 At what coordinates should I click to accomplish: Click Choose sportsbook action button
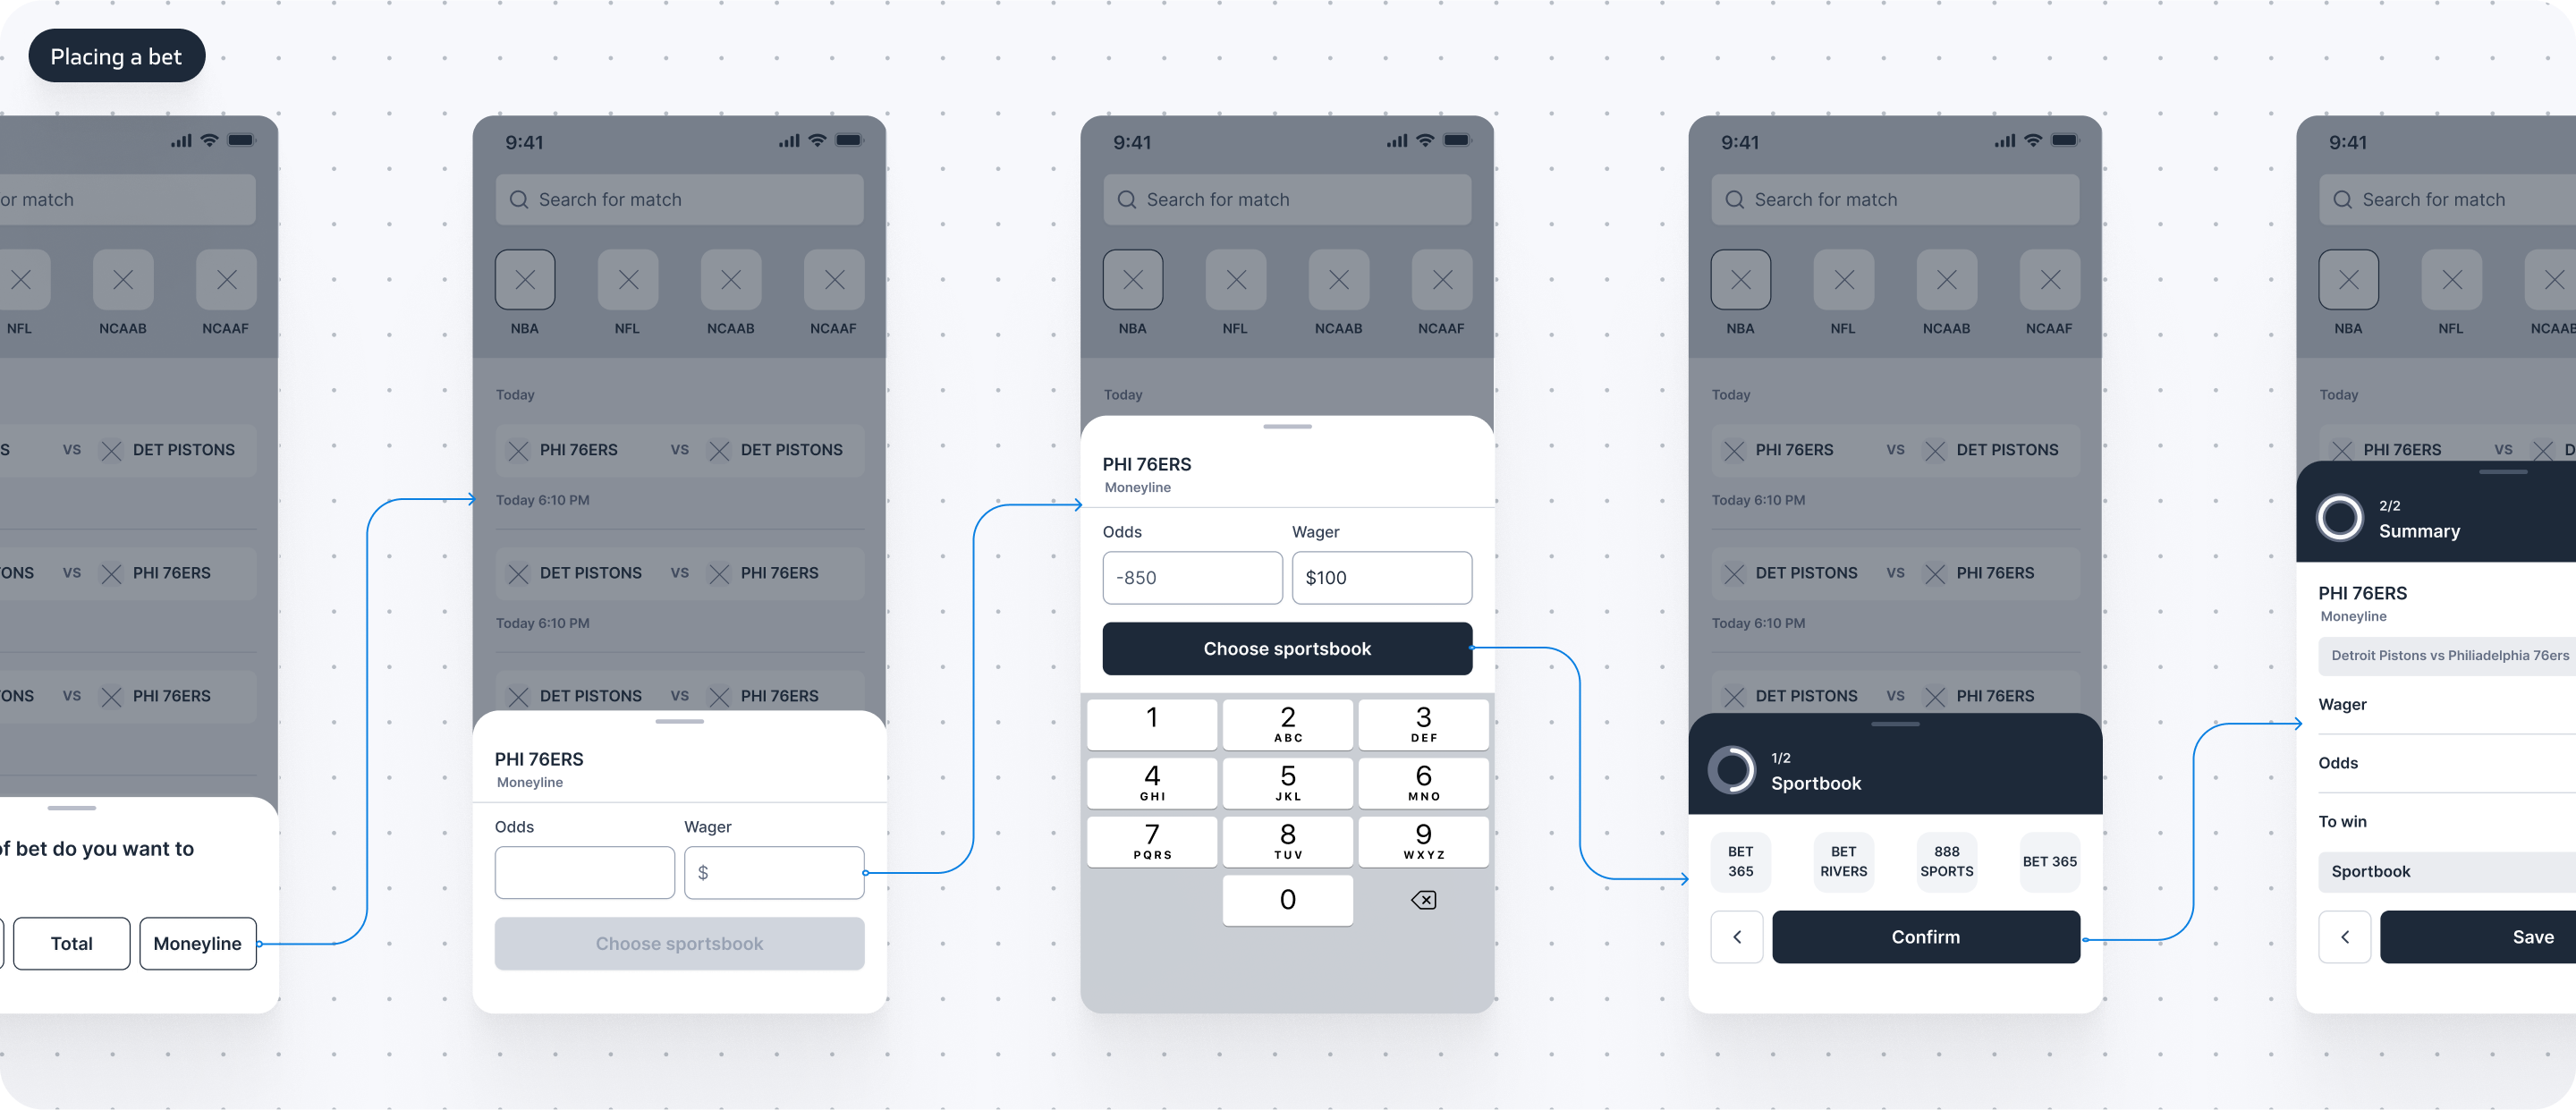[1288, 648]
